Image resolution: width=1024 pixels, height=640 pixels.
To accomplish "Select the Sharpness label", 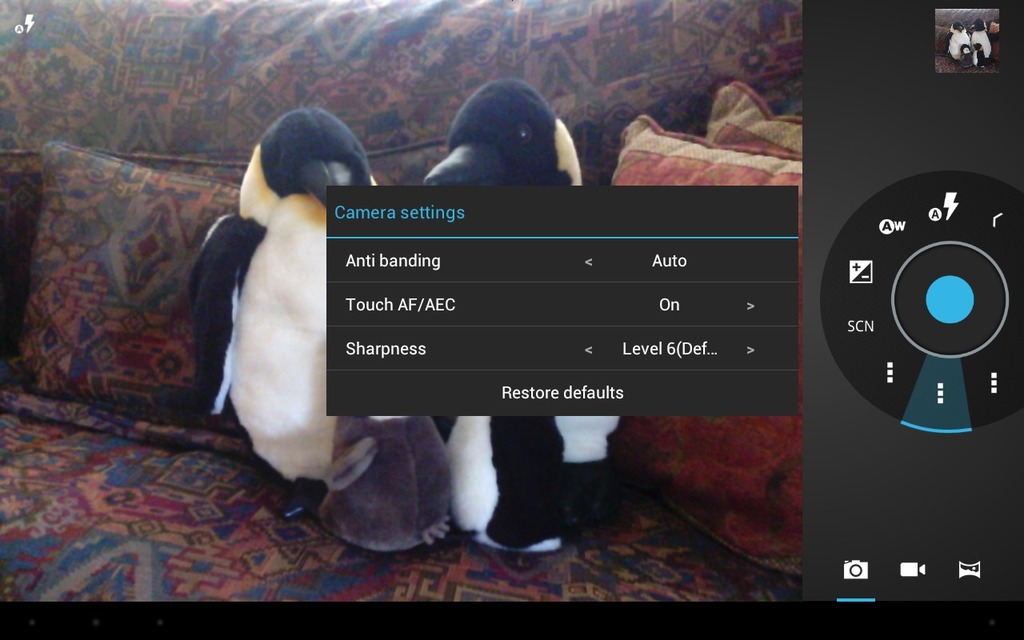I will coord(386,349).
